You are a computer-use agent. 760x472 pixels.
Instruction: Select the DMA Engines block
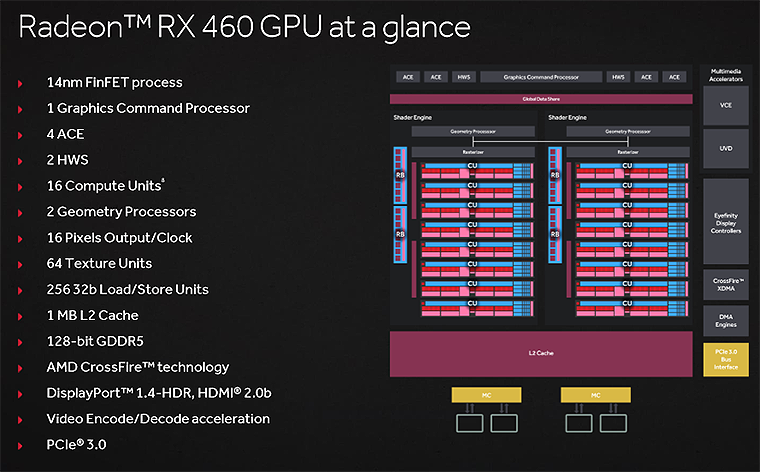(x=726, y=321)
